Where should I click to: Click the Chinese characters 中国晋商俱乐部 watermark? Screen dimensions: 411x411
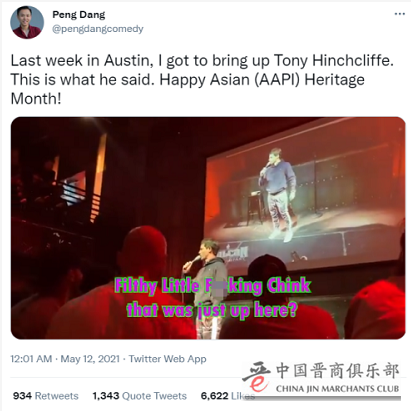tap(337, 371)
